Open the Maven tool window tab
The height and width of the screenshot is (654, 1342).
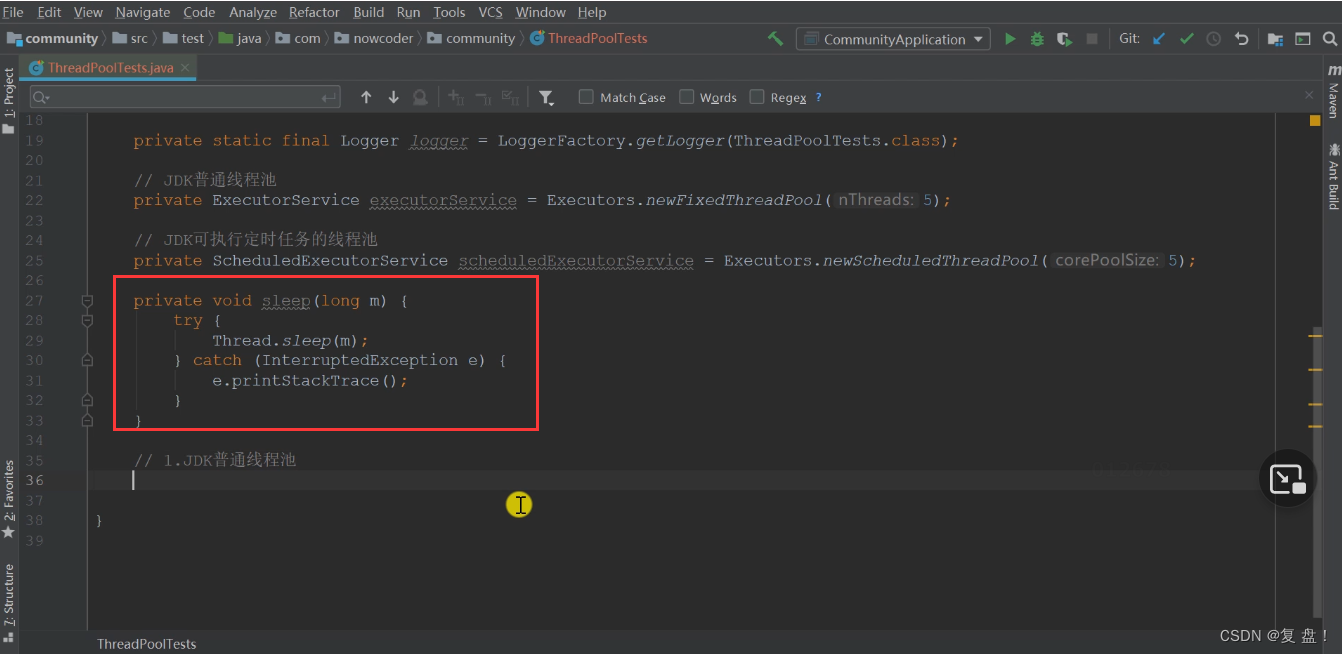tap(1333, 91)
